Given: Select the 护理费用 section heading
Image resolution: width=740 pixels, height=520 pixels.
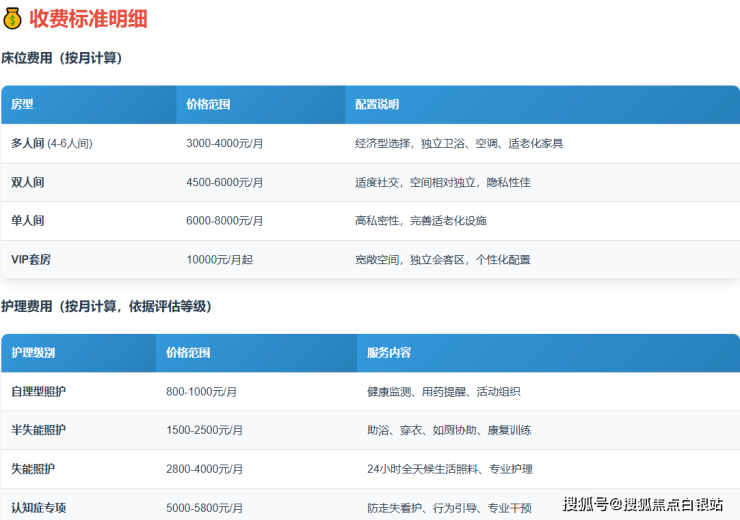Looking at the screenshot, I should pyautogui.click(x=106, y=306).
